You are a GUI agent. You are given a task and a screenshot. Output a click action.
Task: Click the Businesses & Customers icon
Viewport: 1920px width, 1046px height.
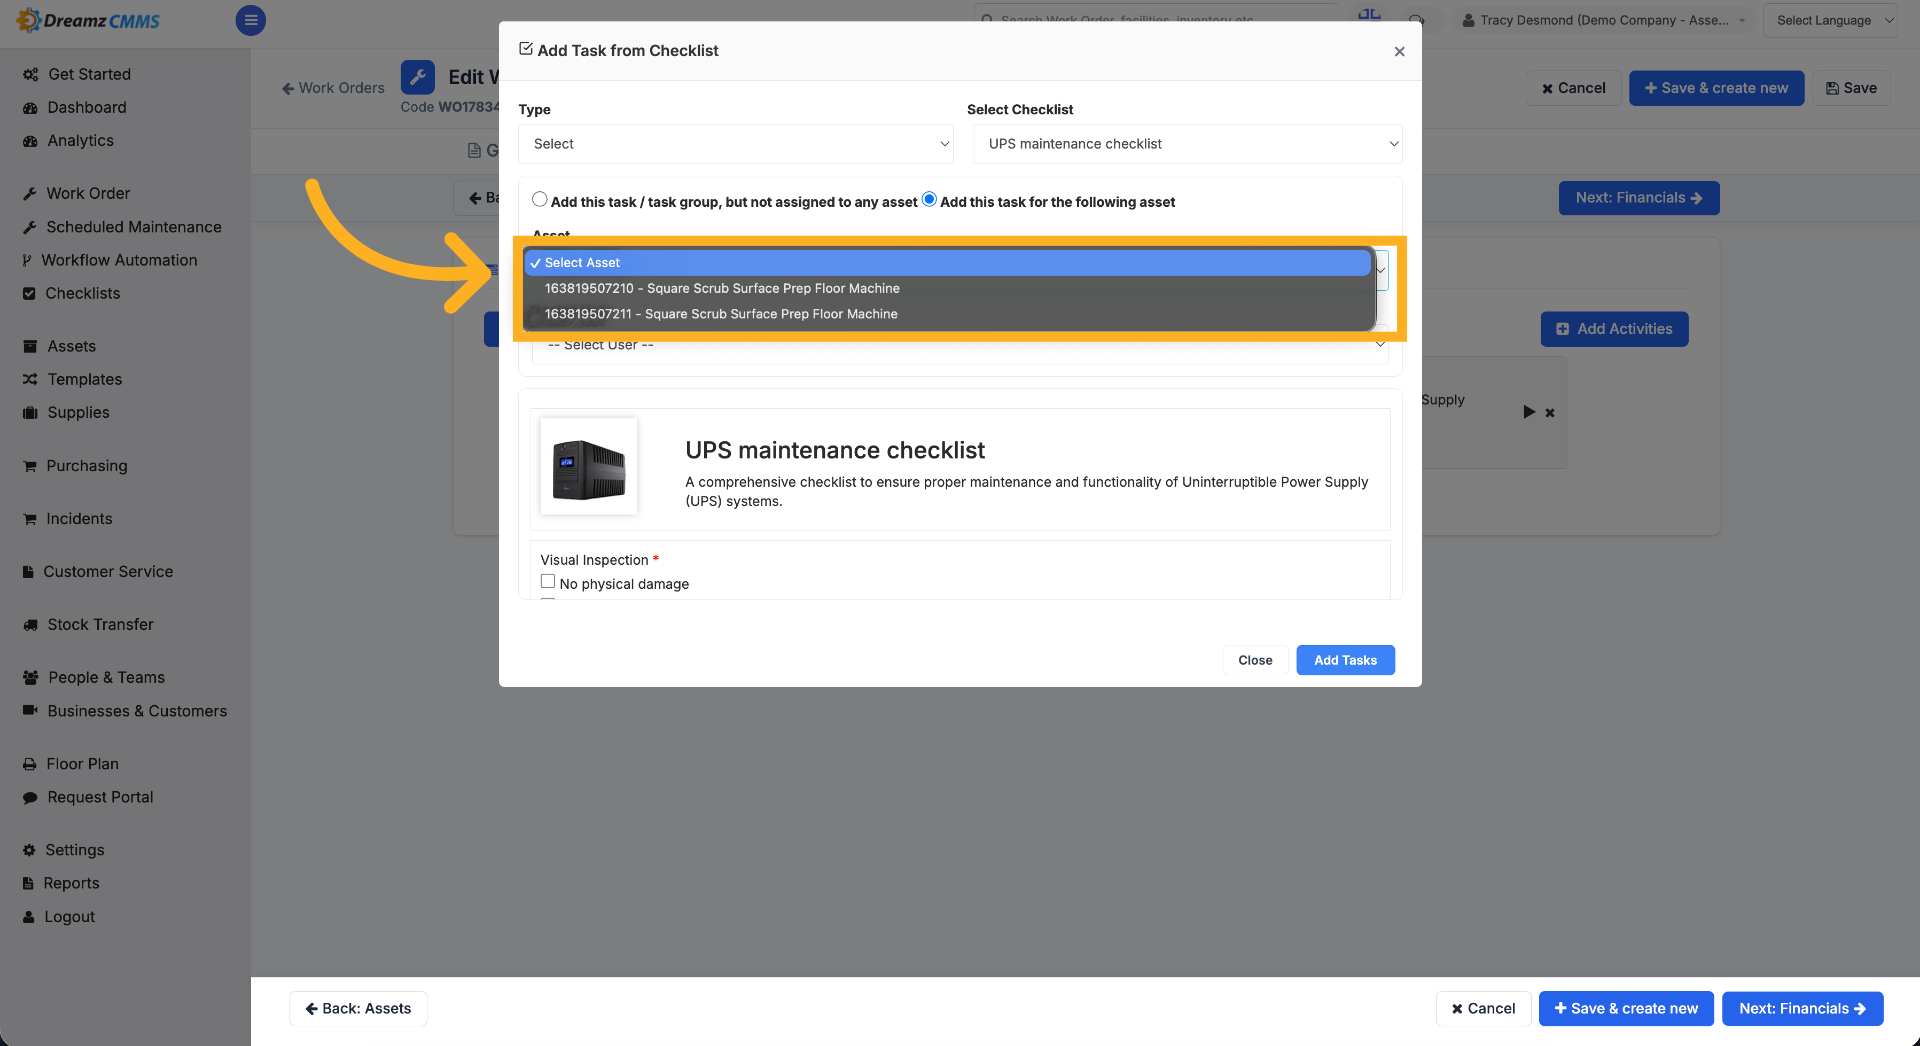[x=30, y=710]
